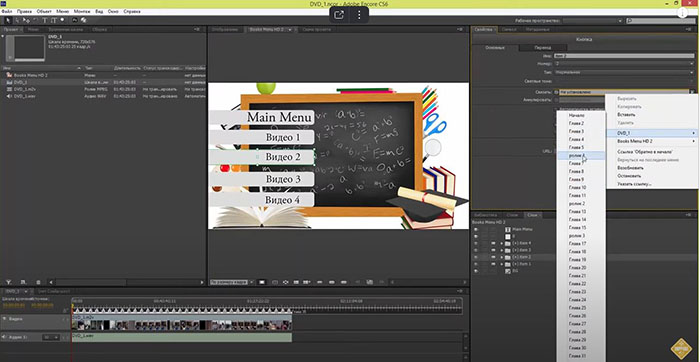
Task: Click the BG layer image icon
Action: click(508, 271)
